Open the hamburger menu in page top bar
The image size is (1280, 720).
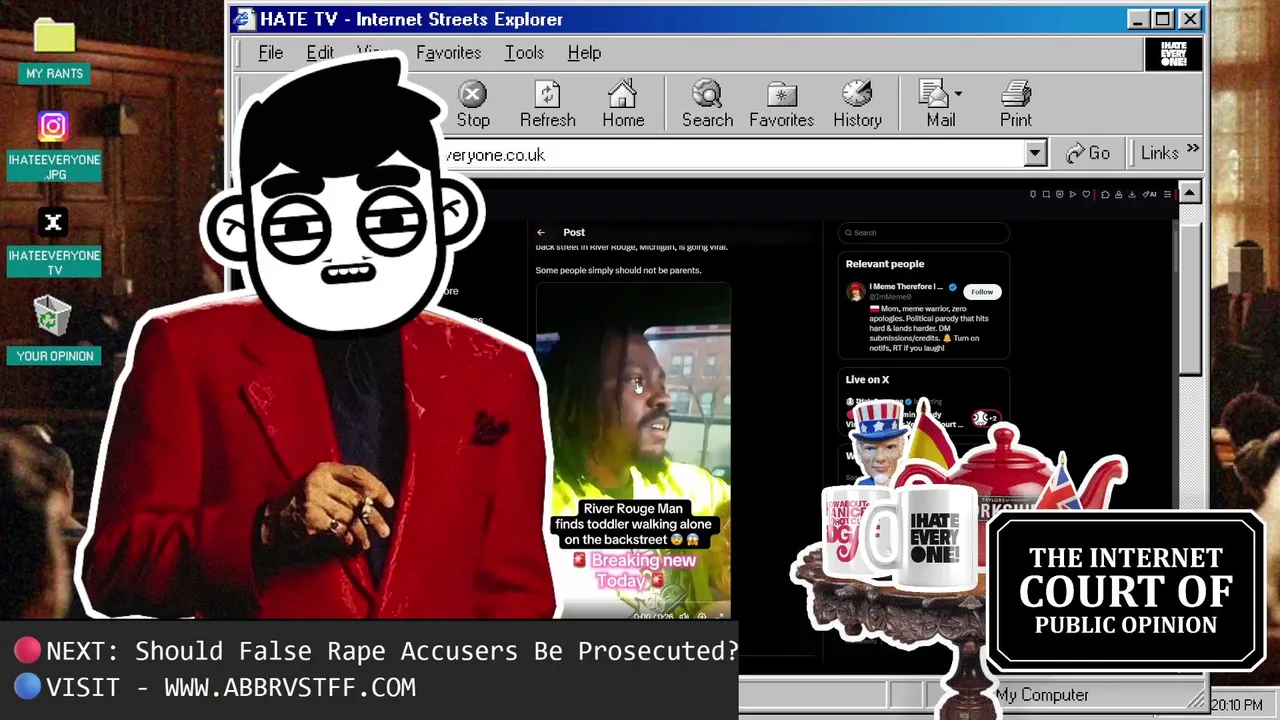[x=1167, y=194]
